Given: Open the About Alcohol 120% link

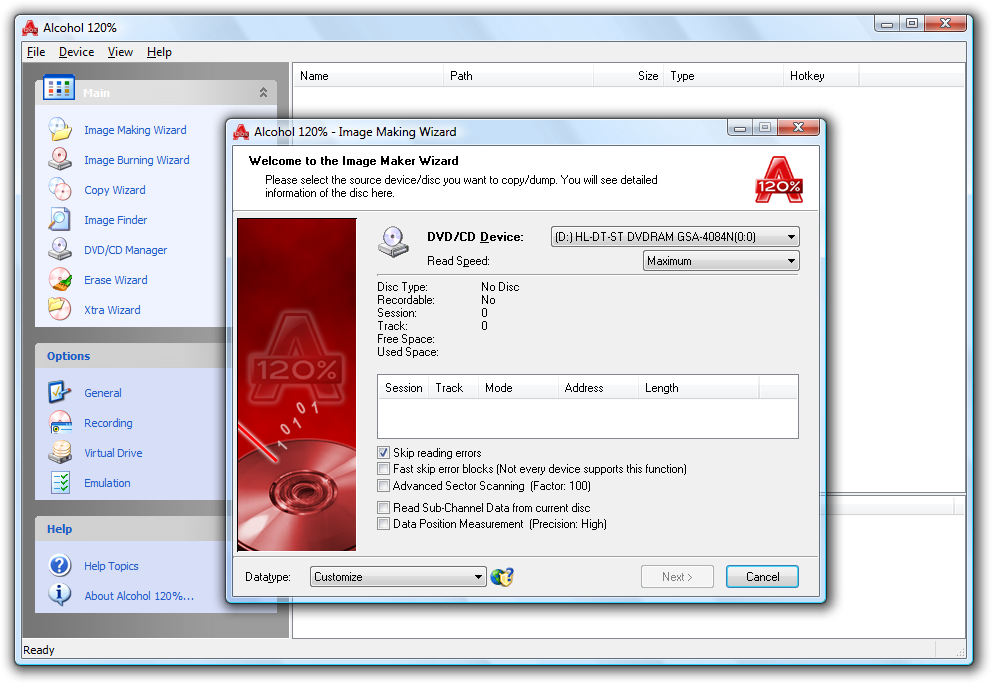Looking at the screenshot, I should (139, 596).
